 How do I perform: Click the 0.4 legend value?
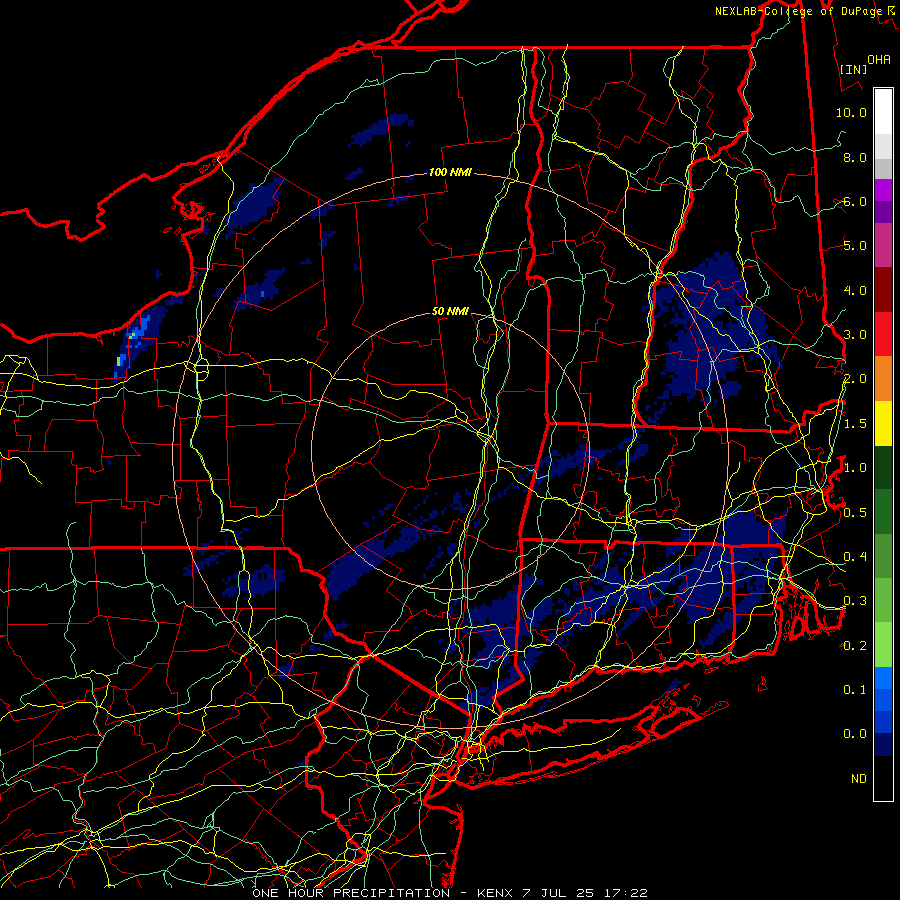[x=855, y=556]
